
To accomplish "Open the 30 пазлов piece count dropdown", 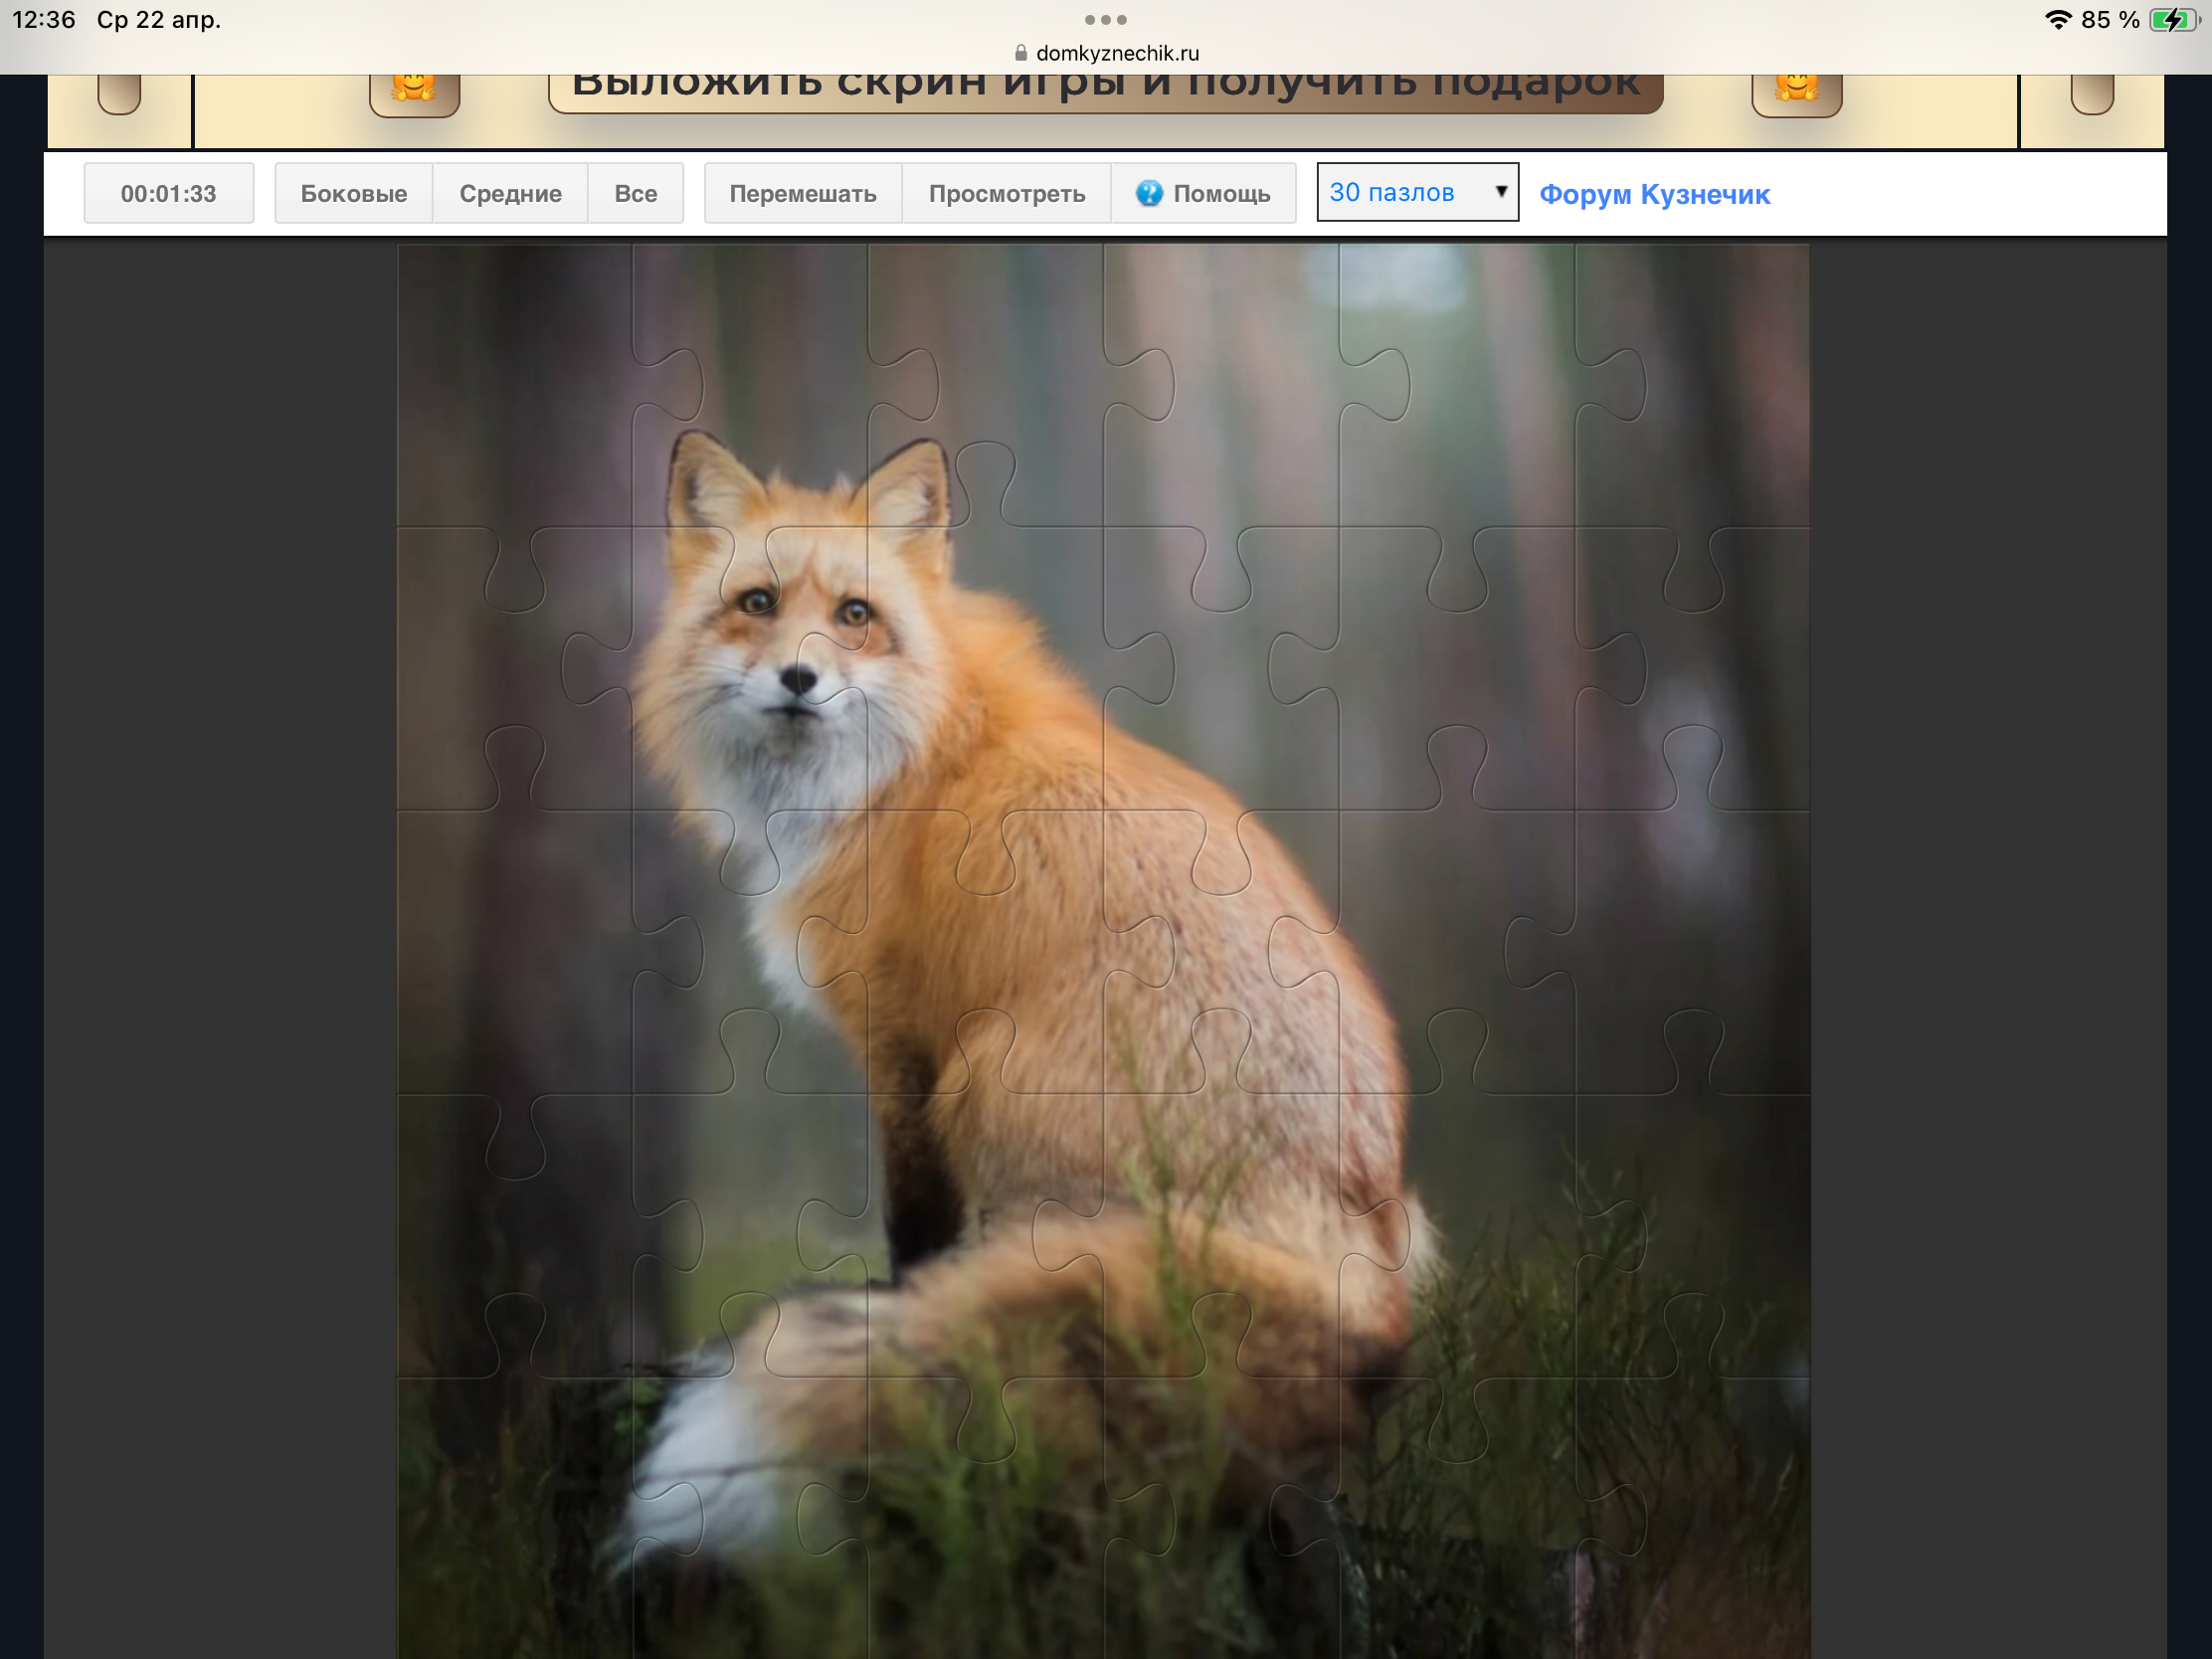I will (1400, 192).
